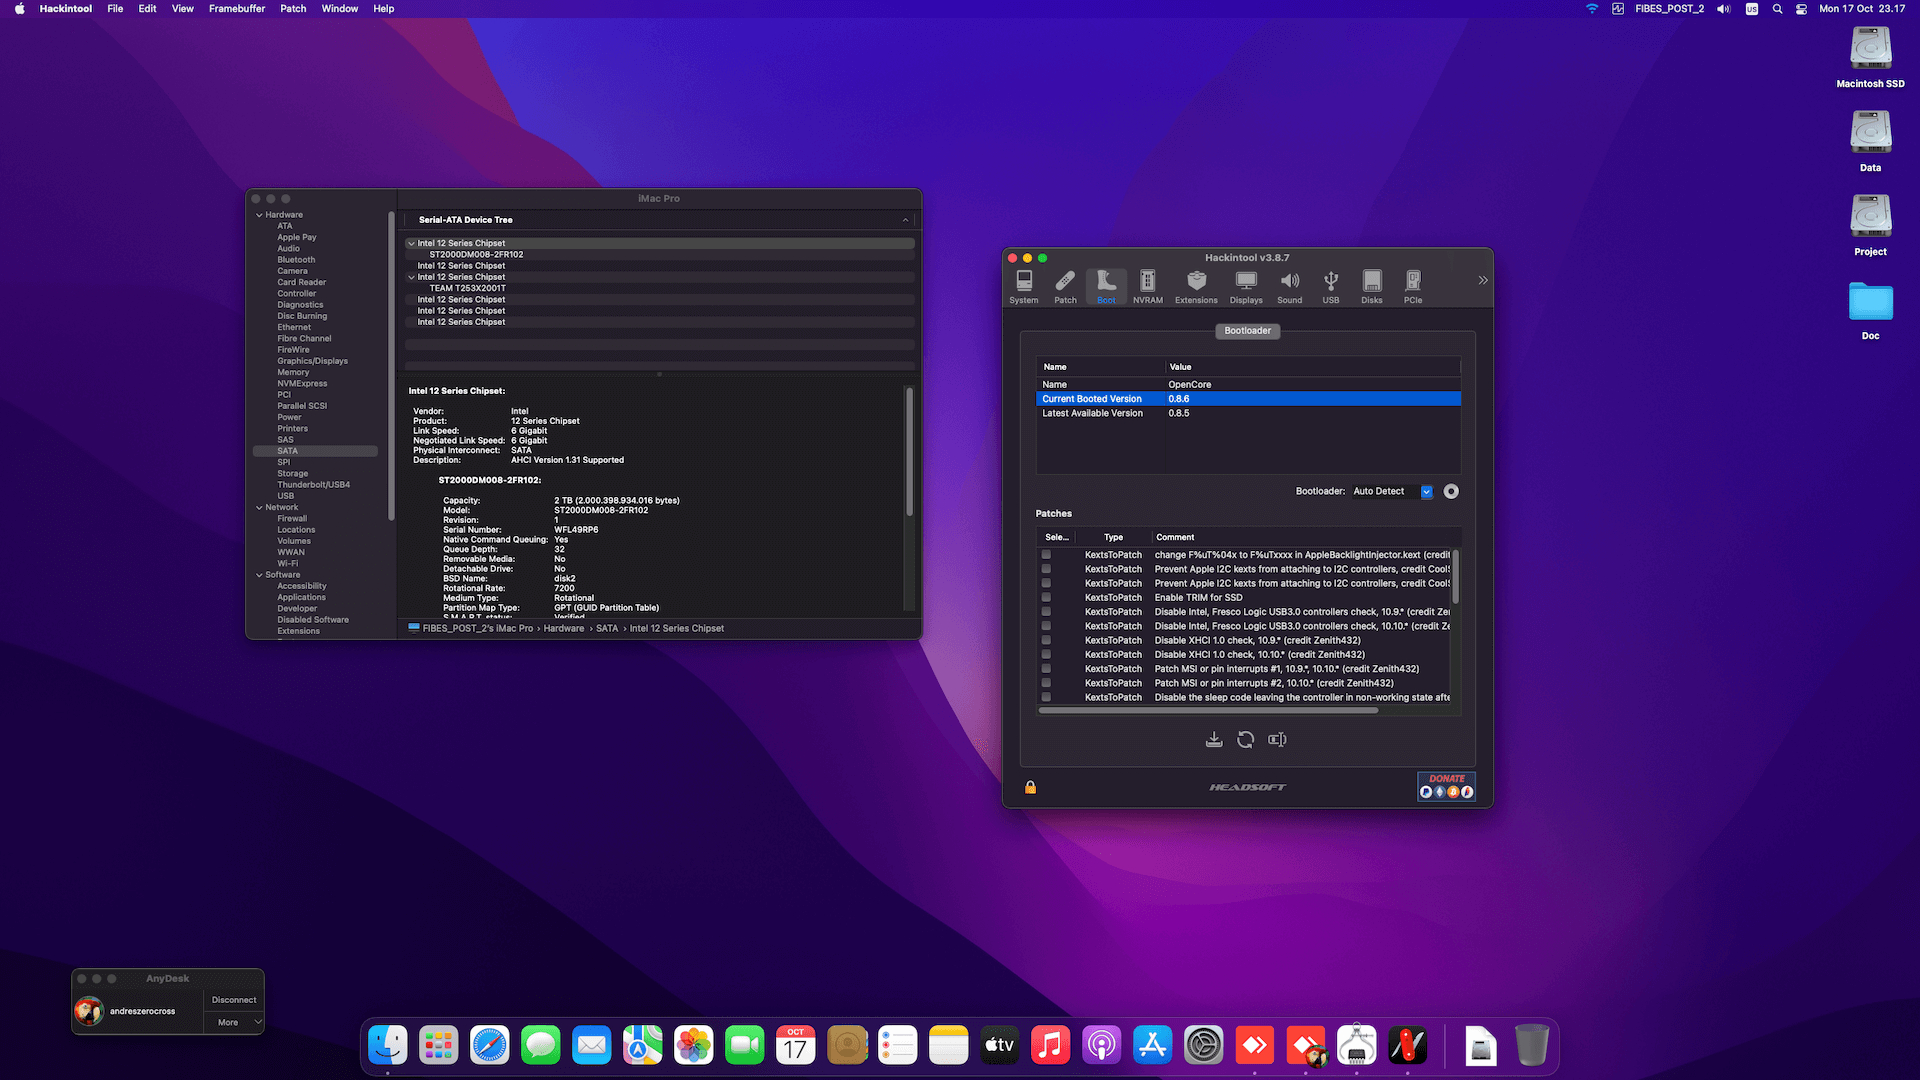The image size is (1920, 1080).
Task: Click the rename icon beside the refresh icon
Action: point(1277,740)
